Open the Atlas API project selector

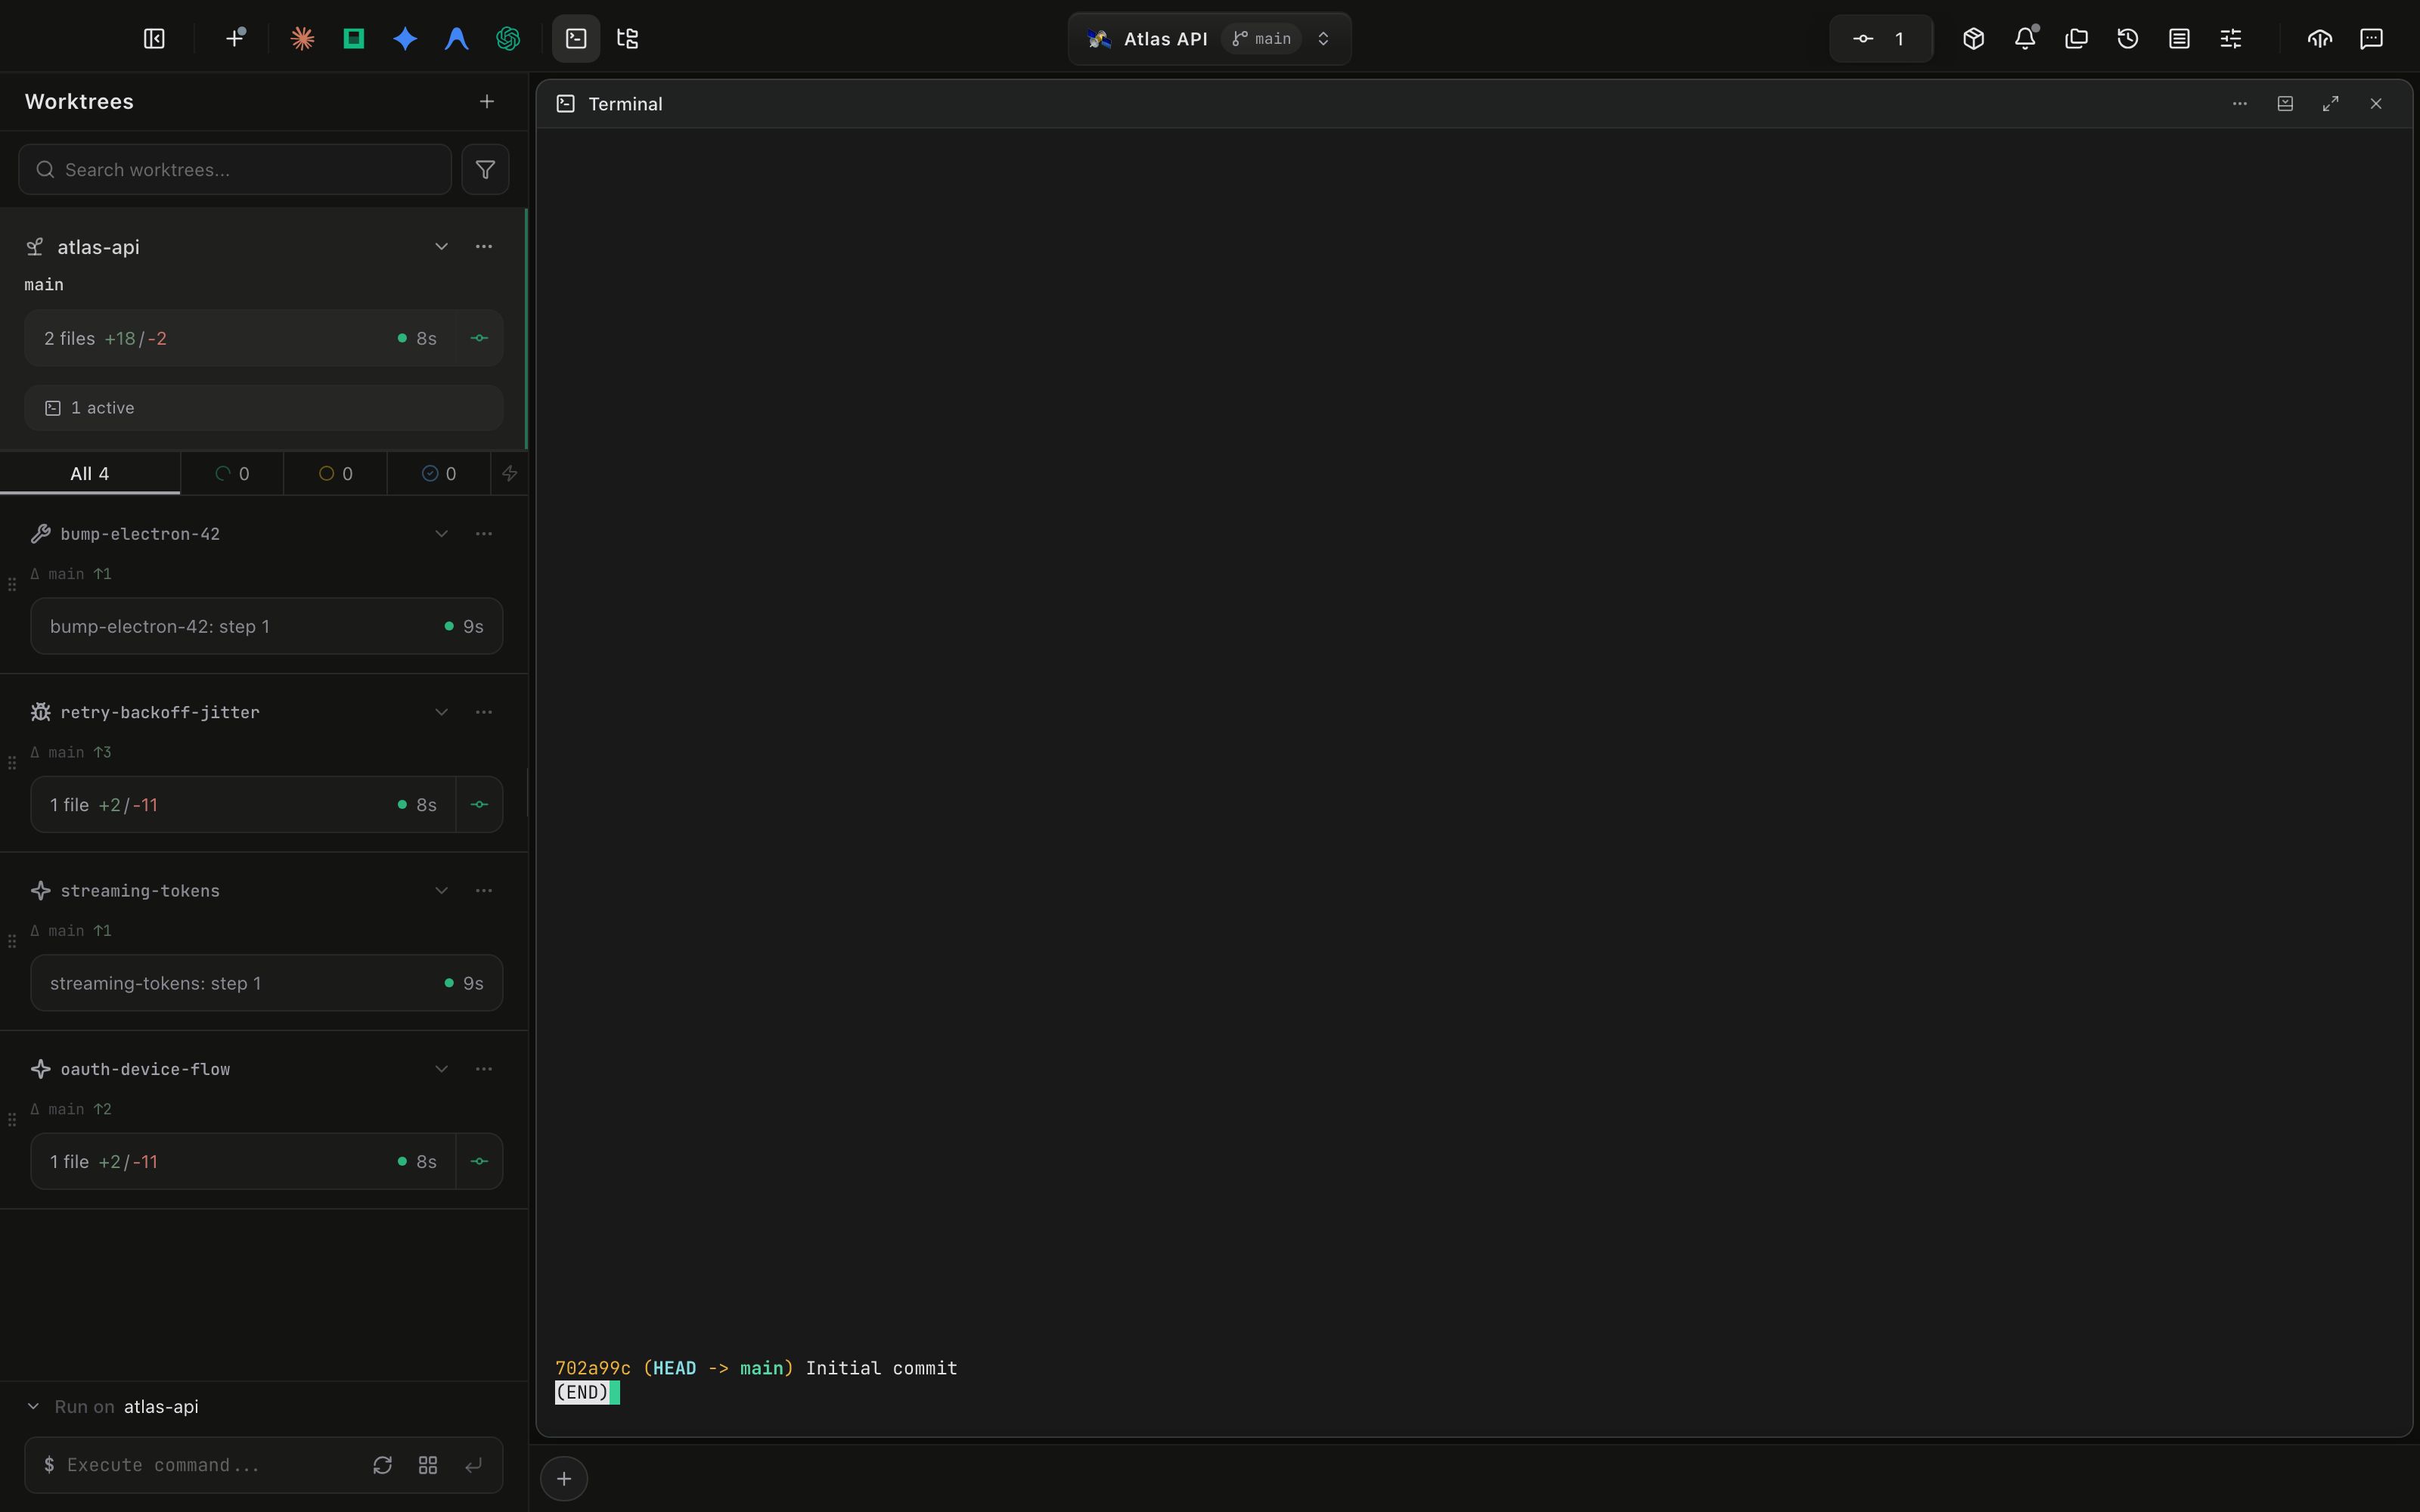tap(1209, 39)
